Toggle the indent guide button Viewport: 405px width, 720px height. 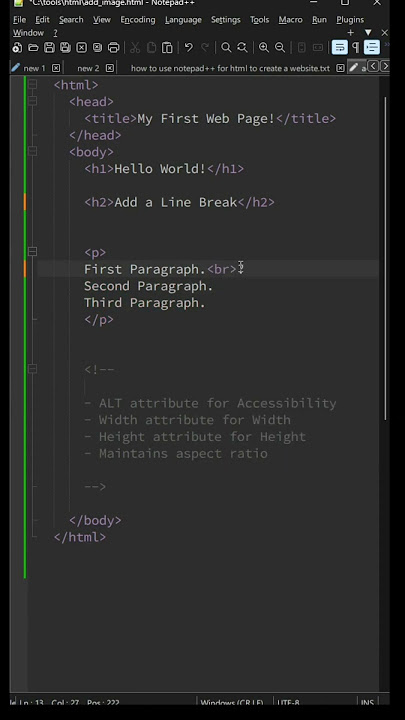371,47
